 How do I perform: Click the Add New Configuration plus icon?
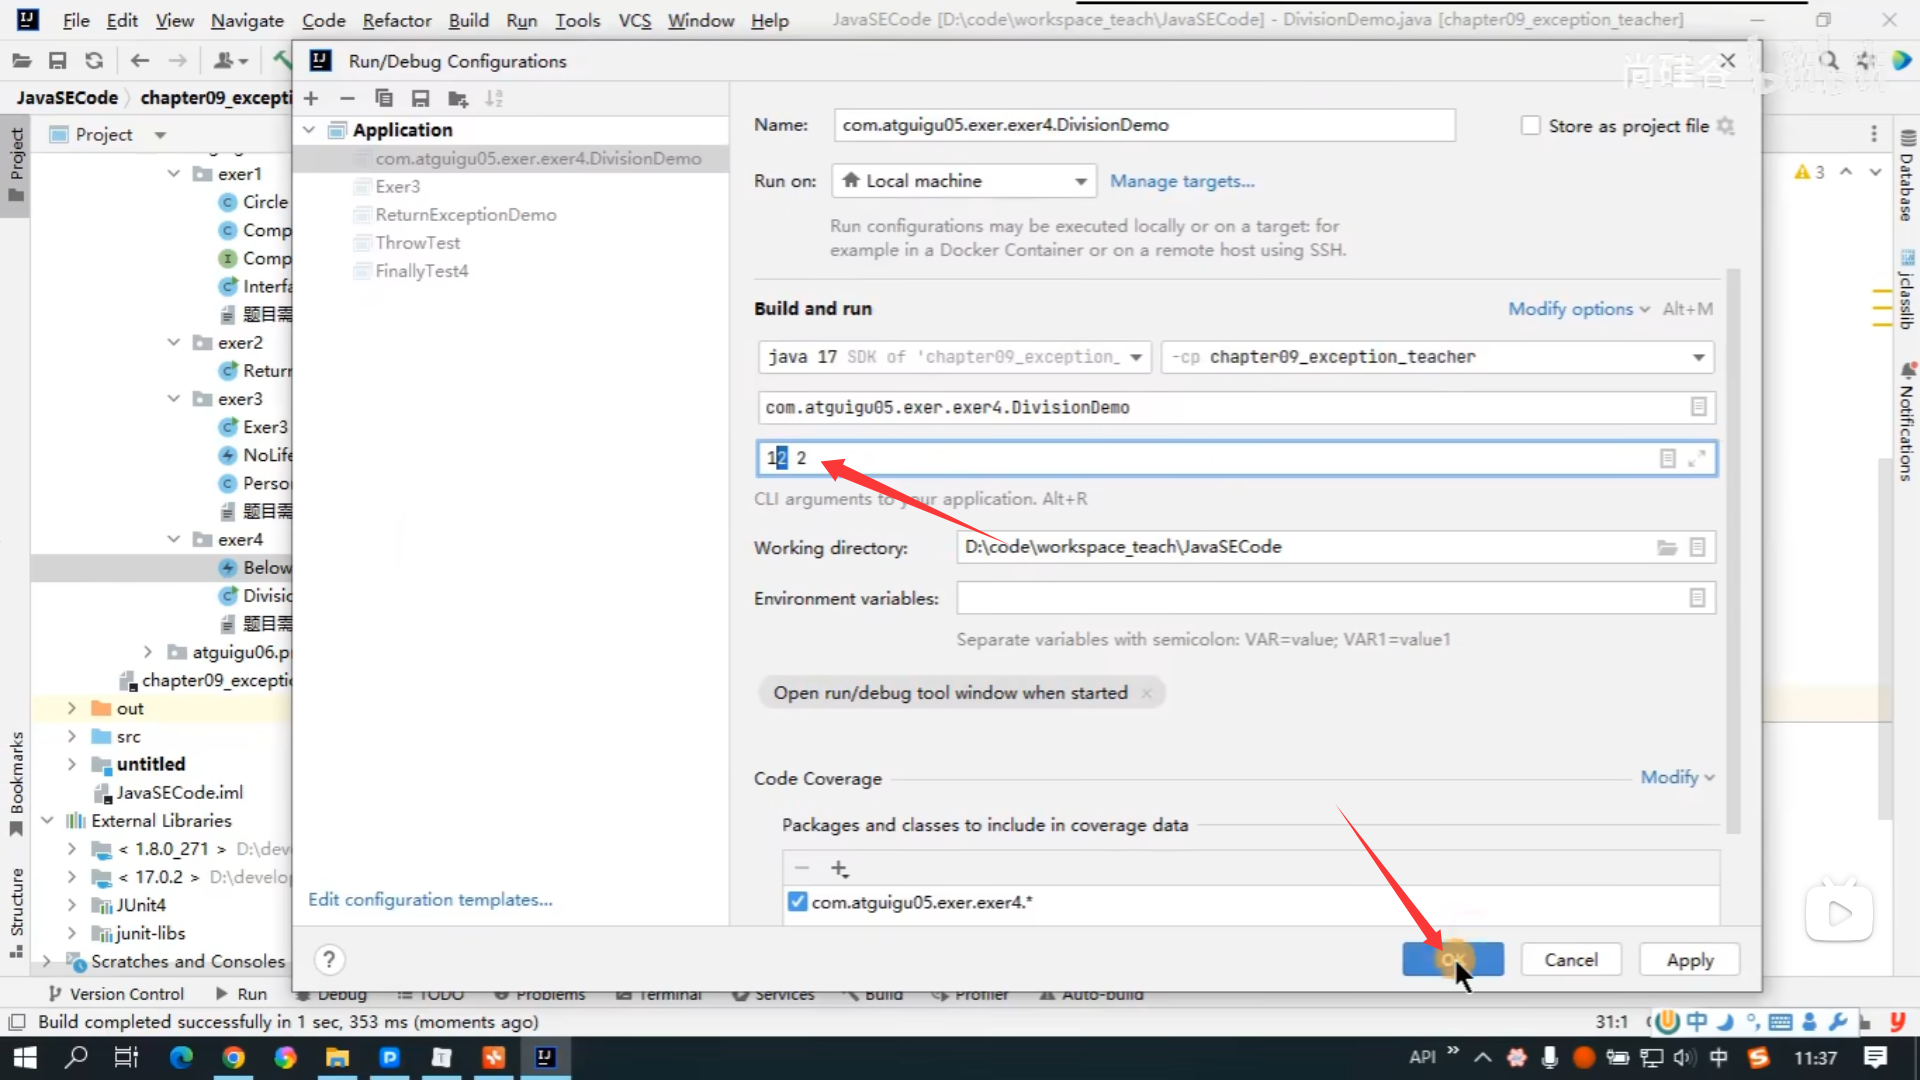pyautogui.click(x=311, y=98)
